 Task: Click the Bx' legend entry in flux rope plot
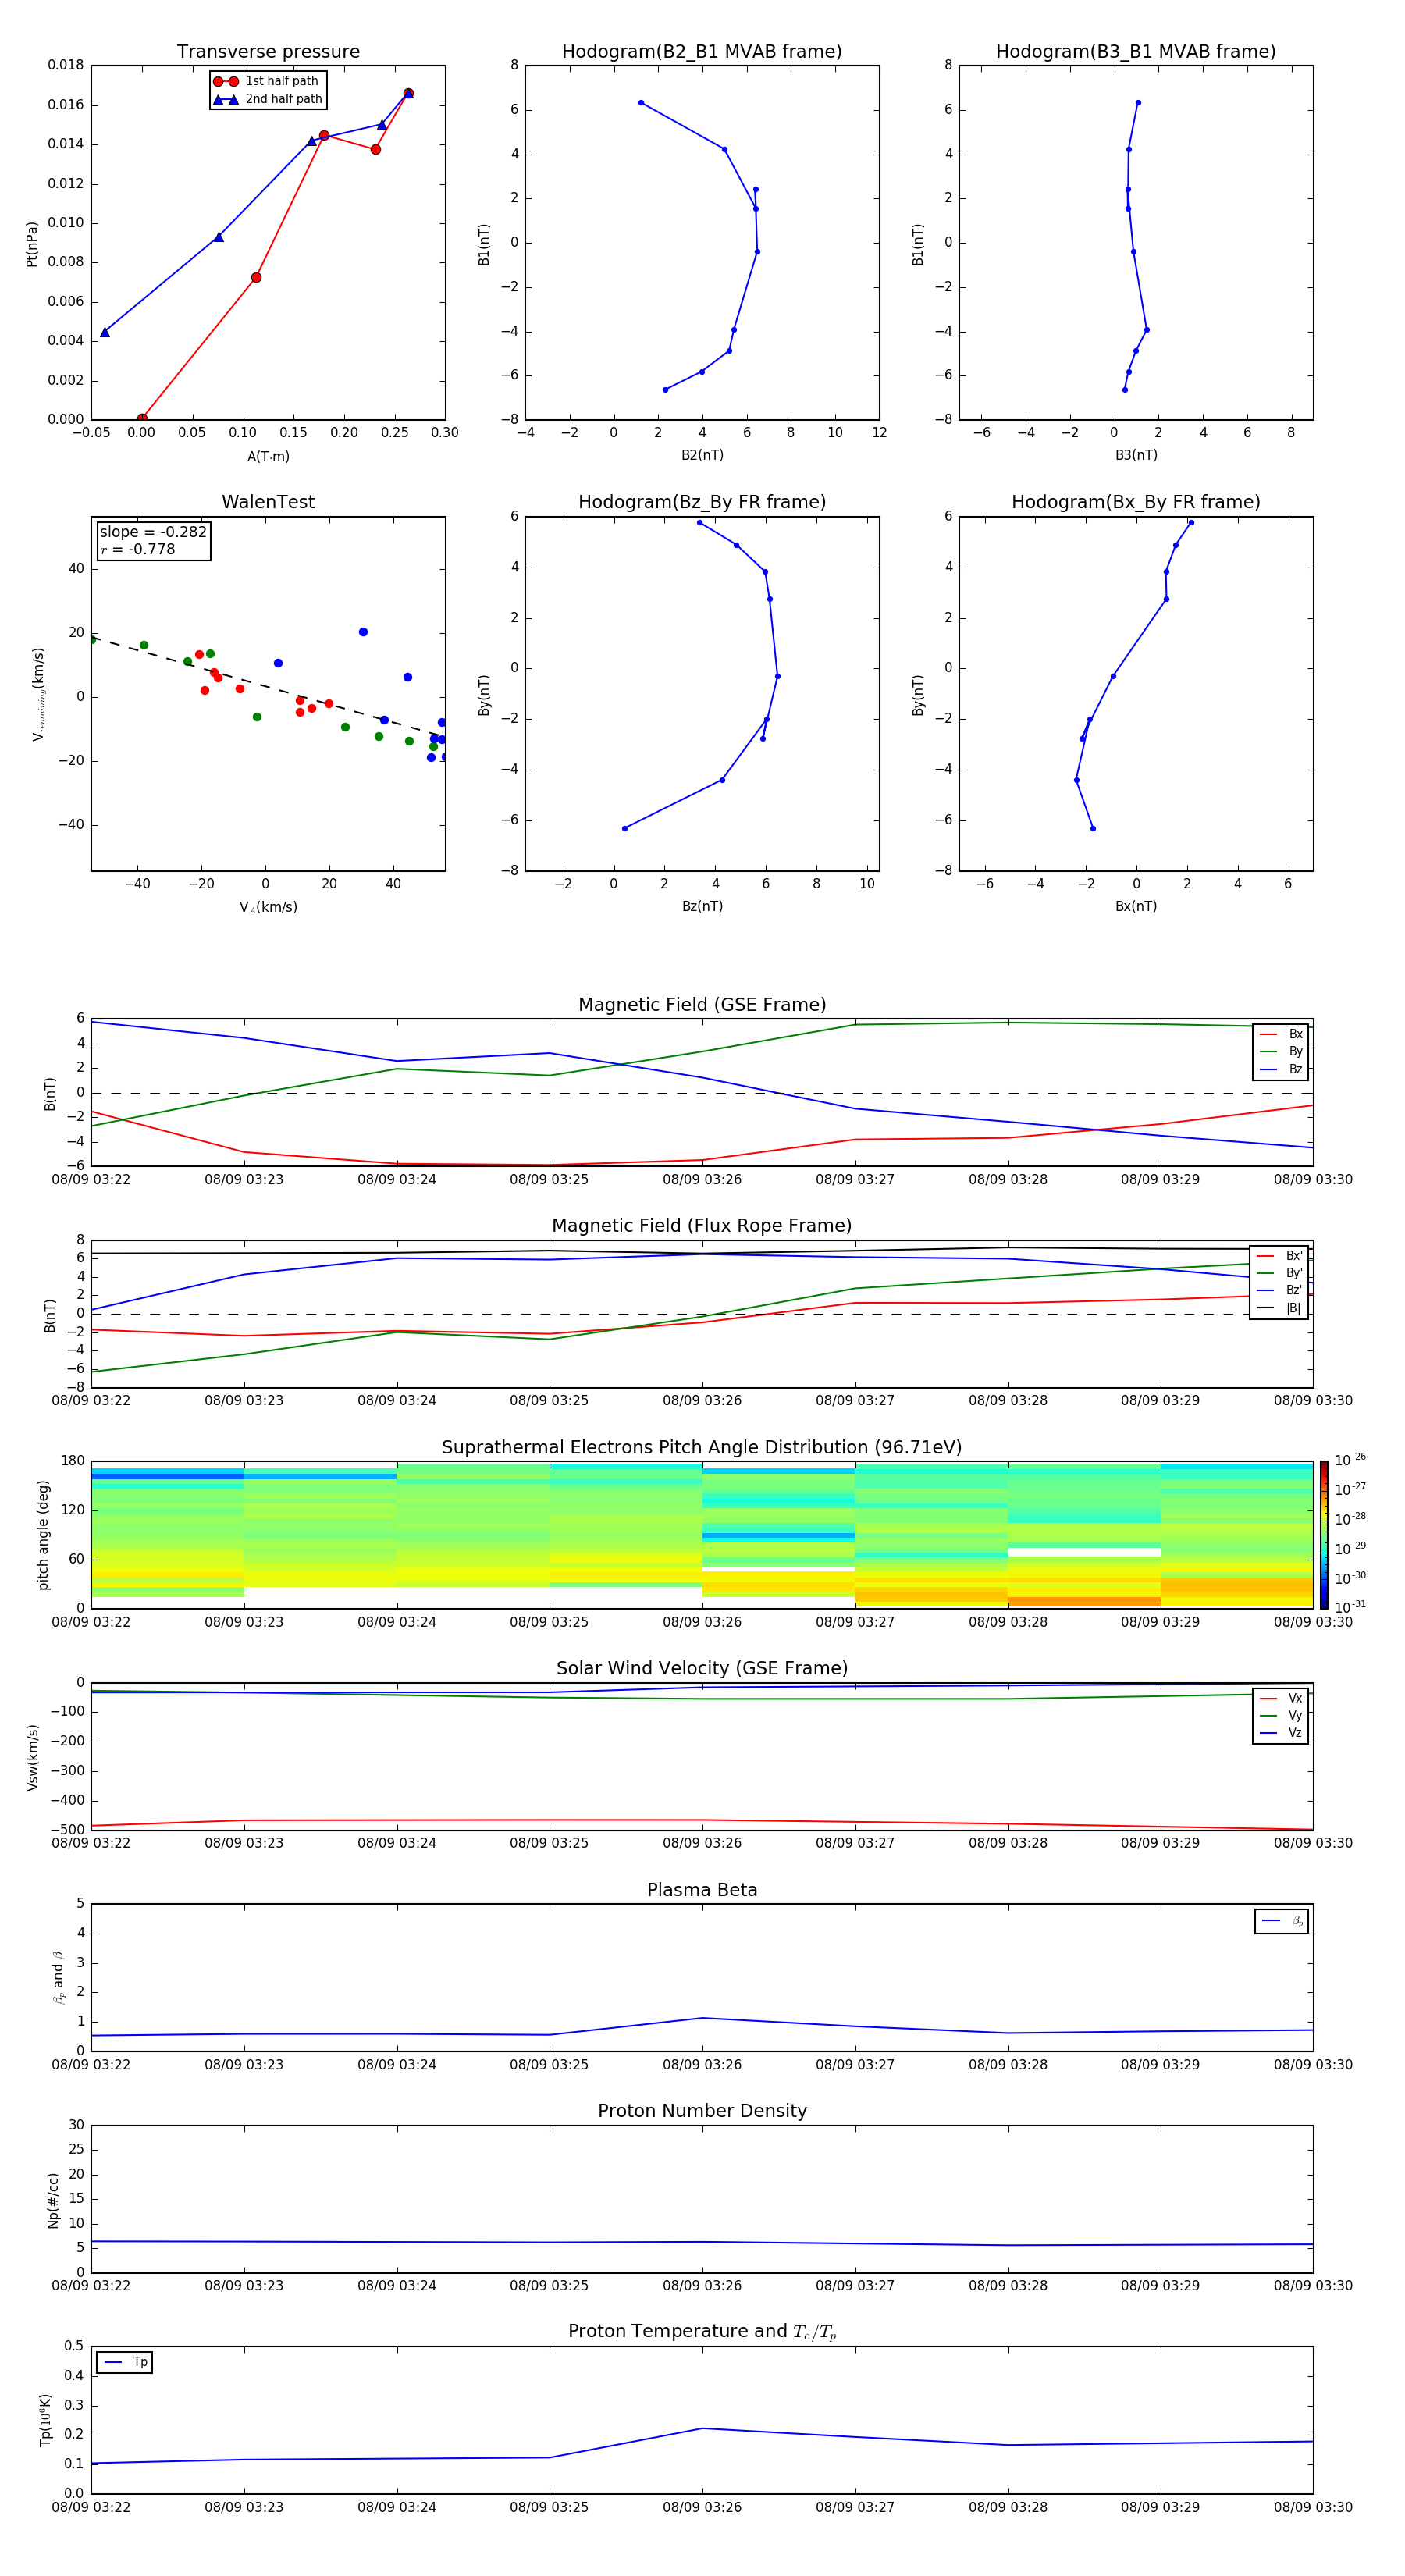(1279, 1256)
